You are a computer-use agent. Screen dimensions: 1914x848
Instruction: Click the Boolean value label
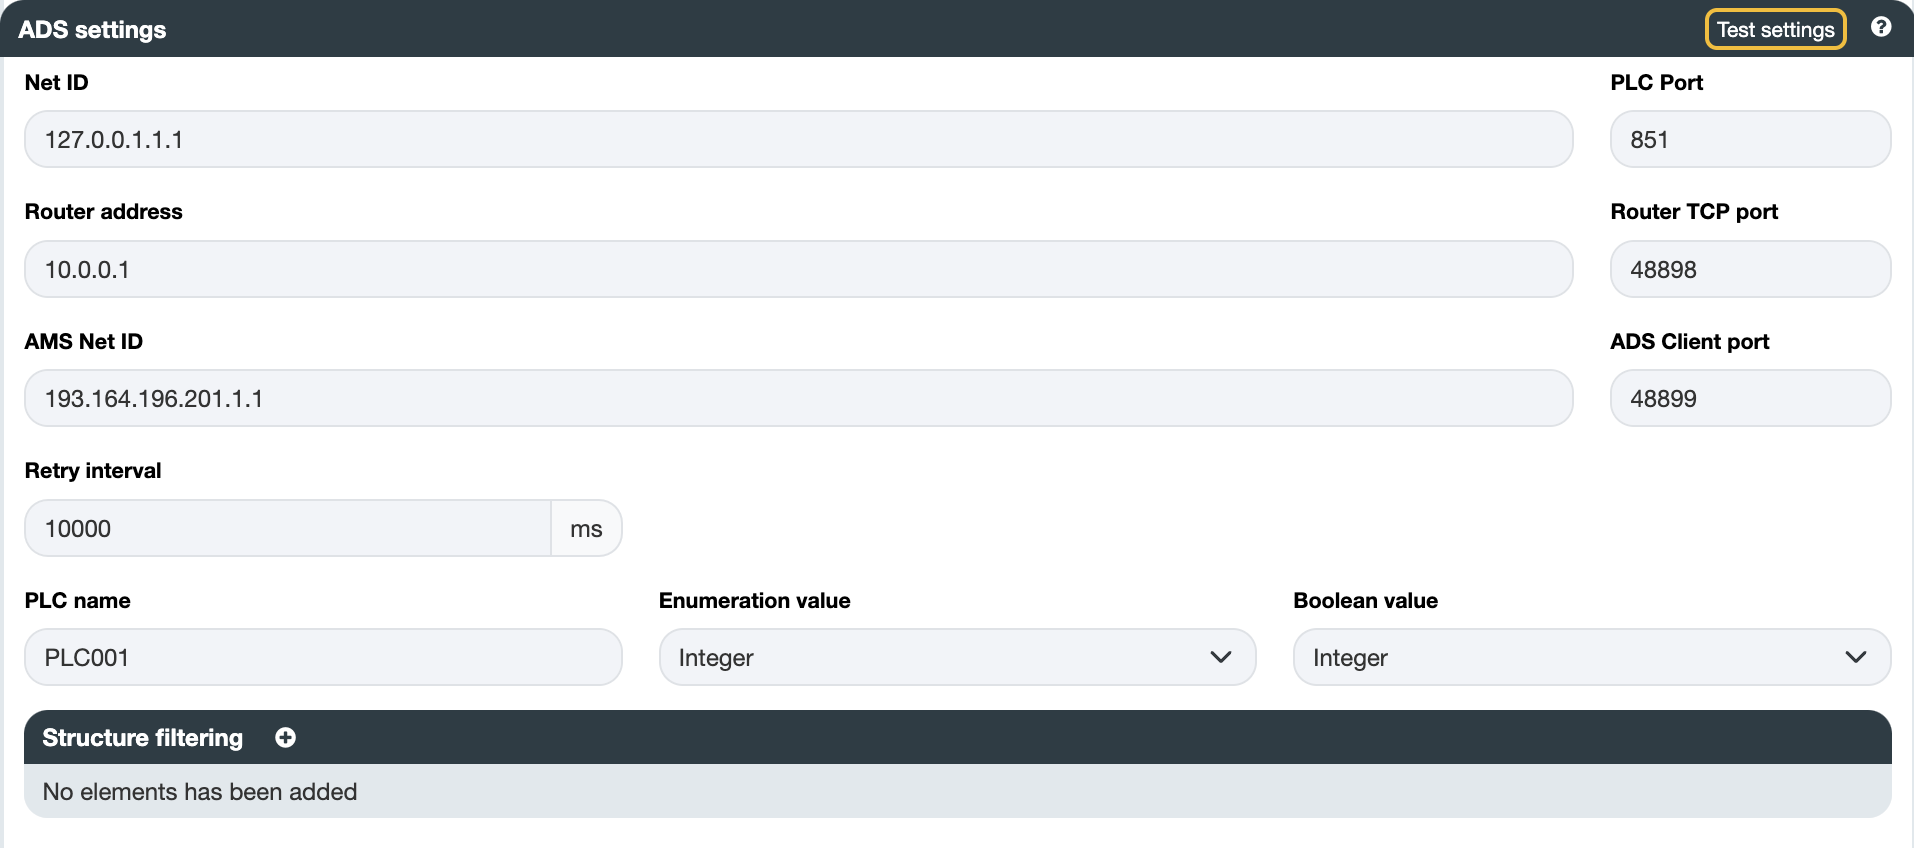(1365, 600)
